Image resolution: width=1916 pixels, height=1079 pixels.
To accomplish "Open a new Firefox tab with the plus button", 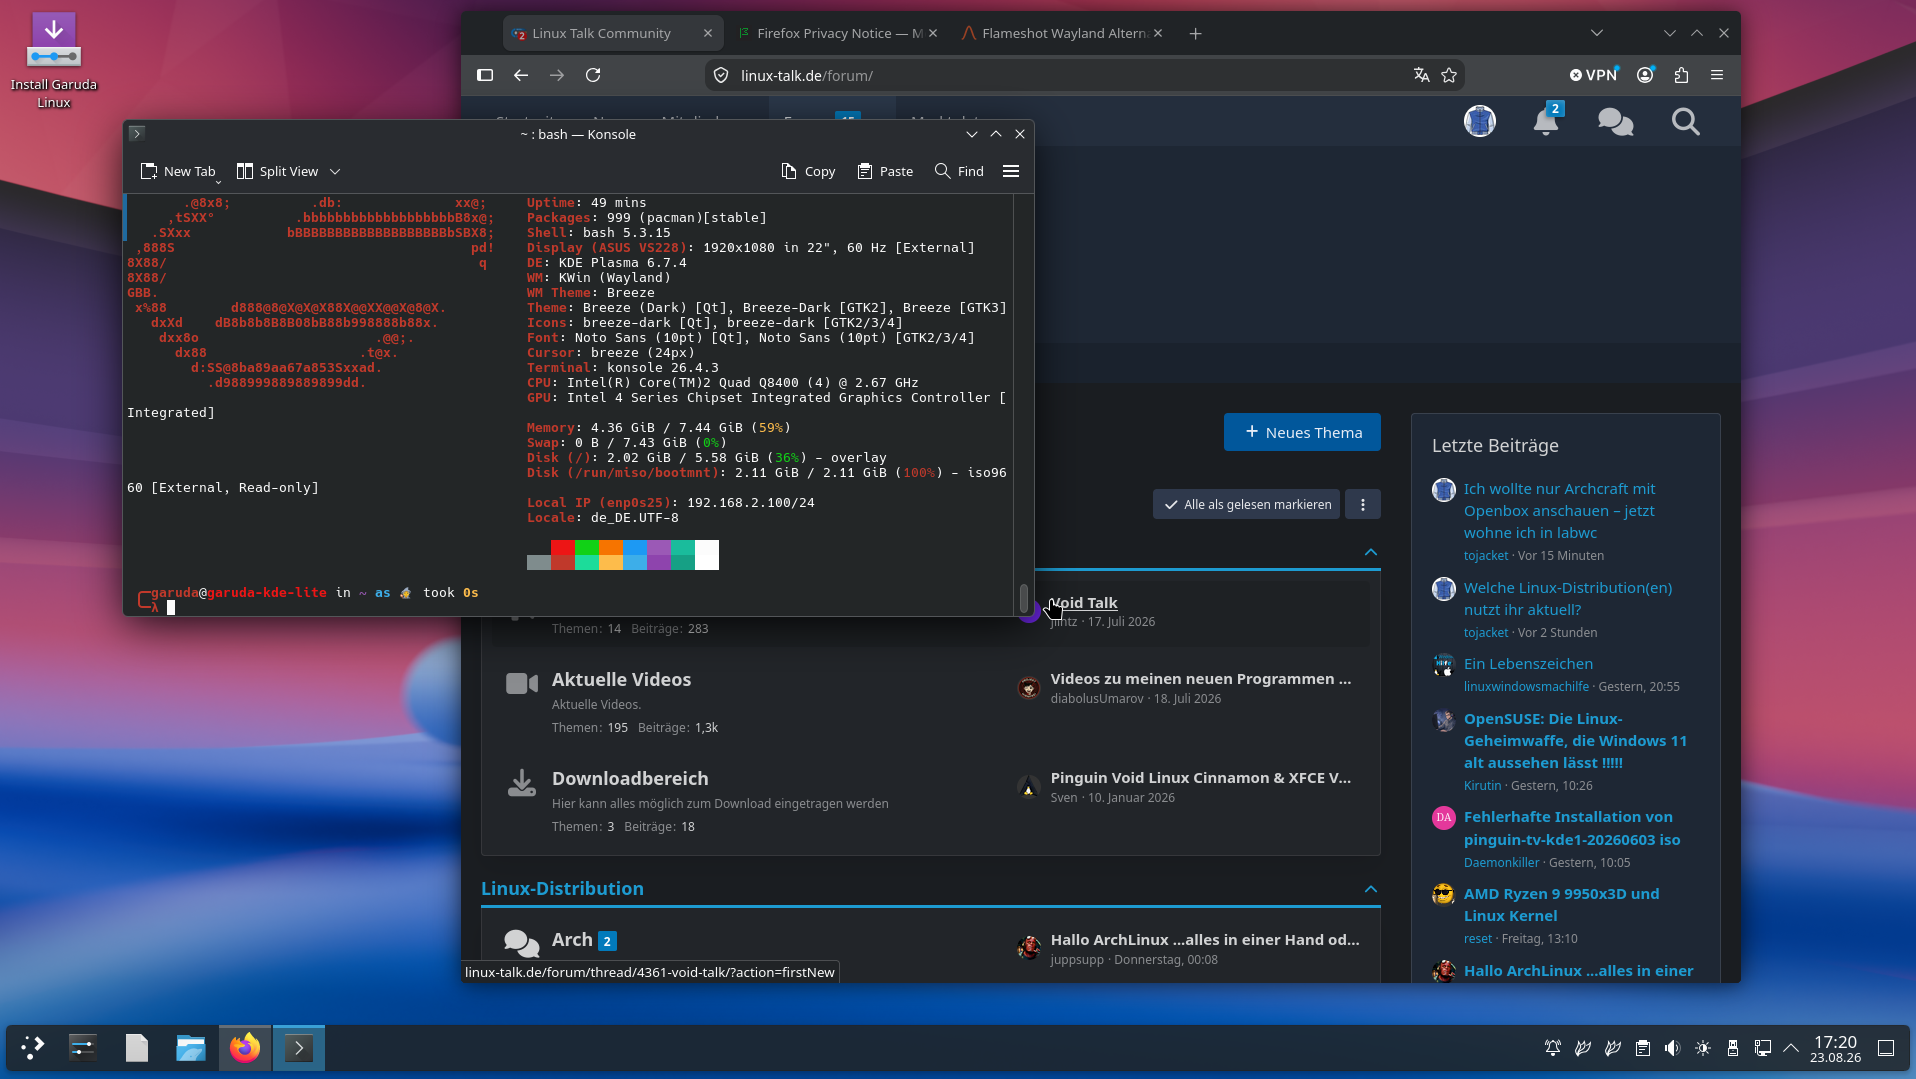I will coord(1195,33).
